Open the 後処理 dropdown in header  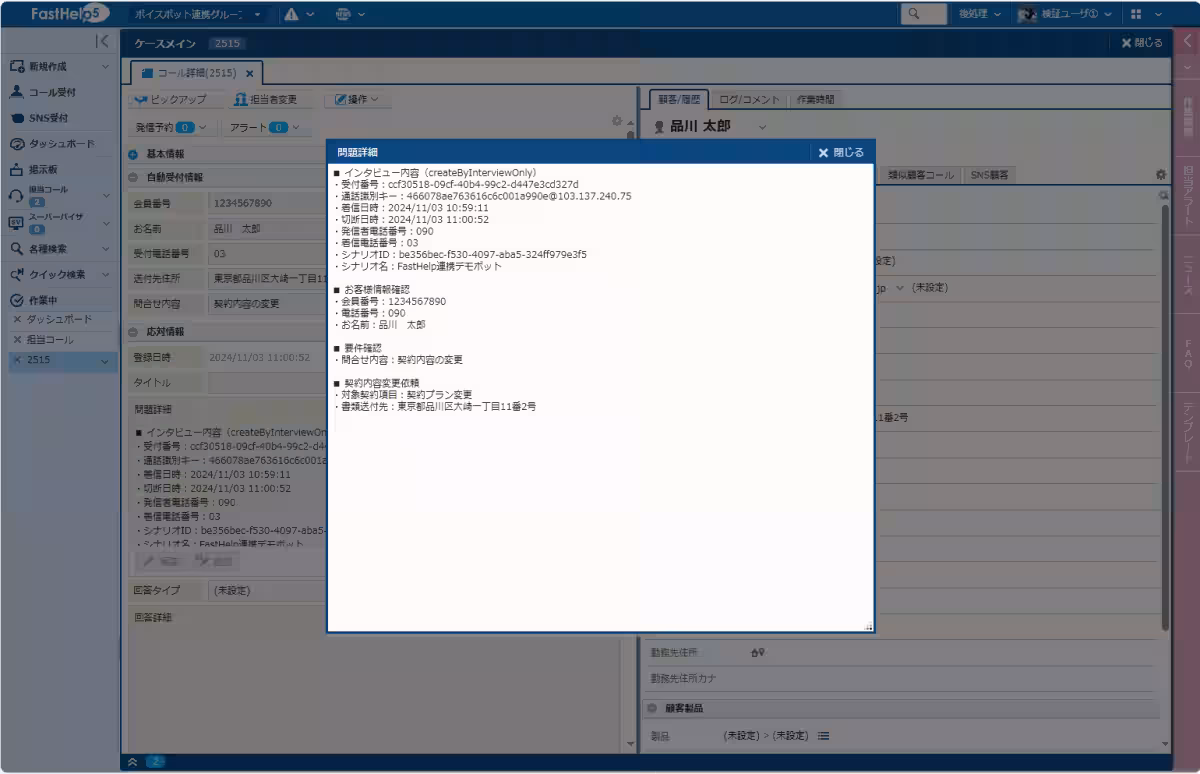click(978, 14)
